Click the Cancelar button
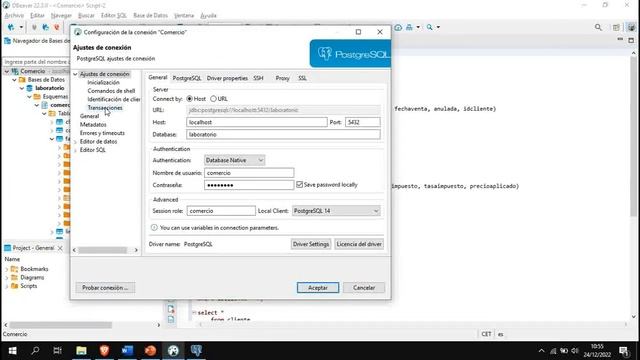The image size is (640, 360). pos(364,288)
